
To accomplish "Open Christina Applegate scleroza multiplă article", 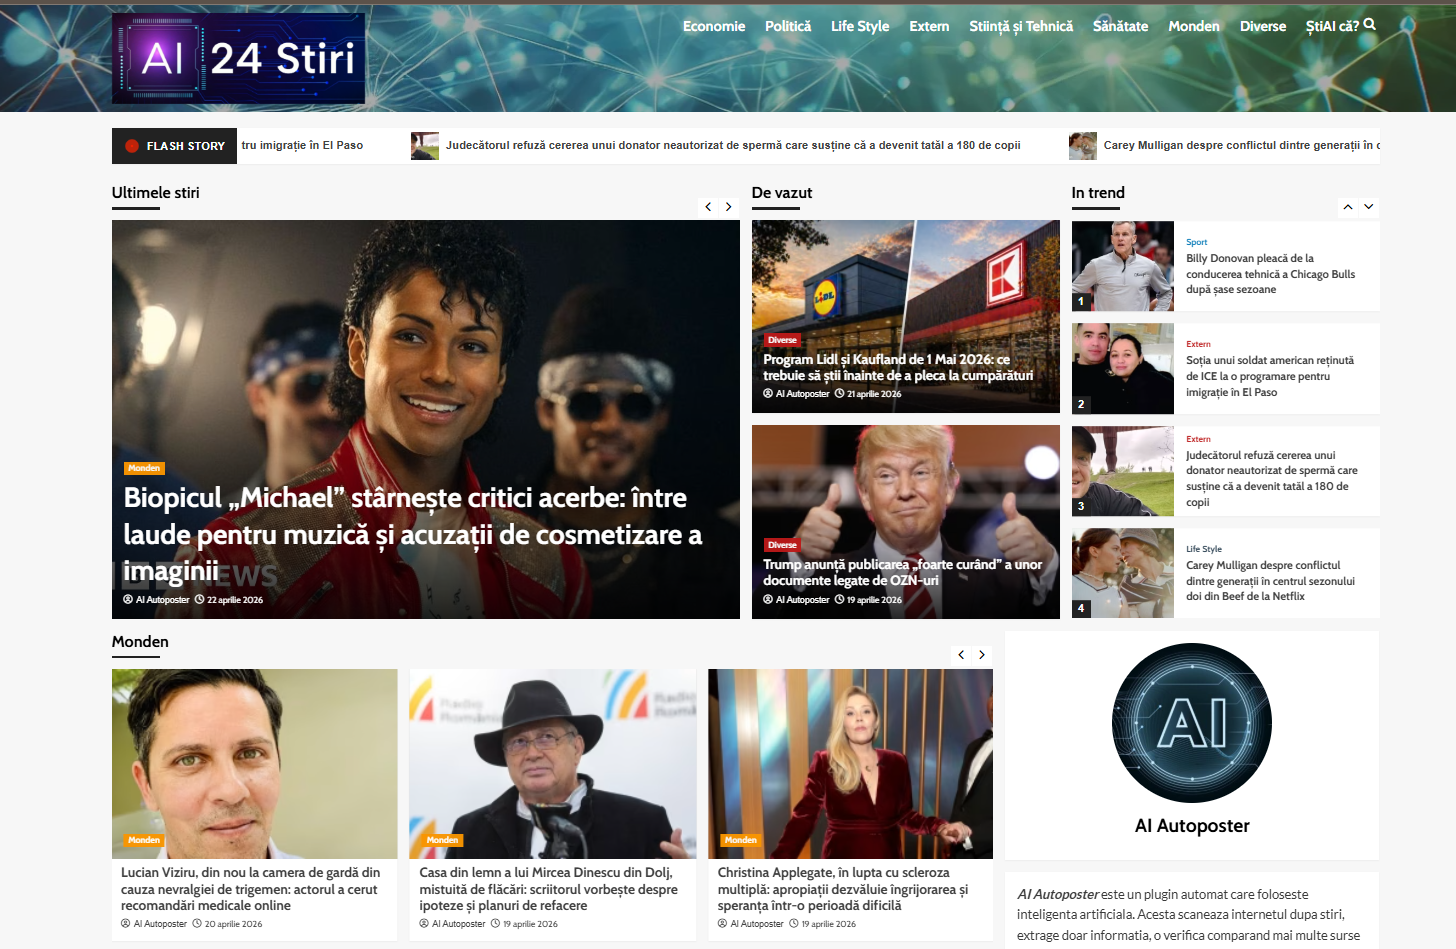I will (843, 889).
